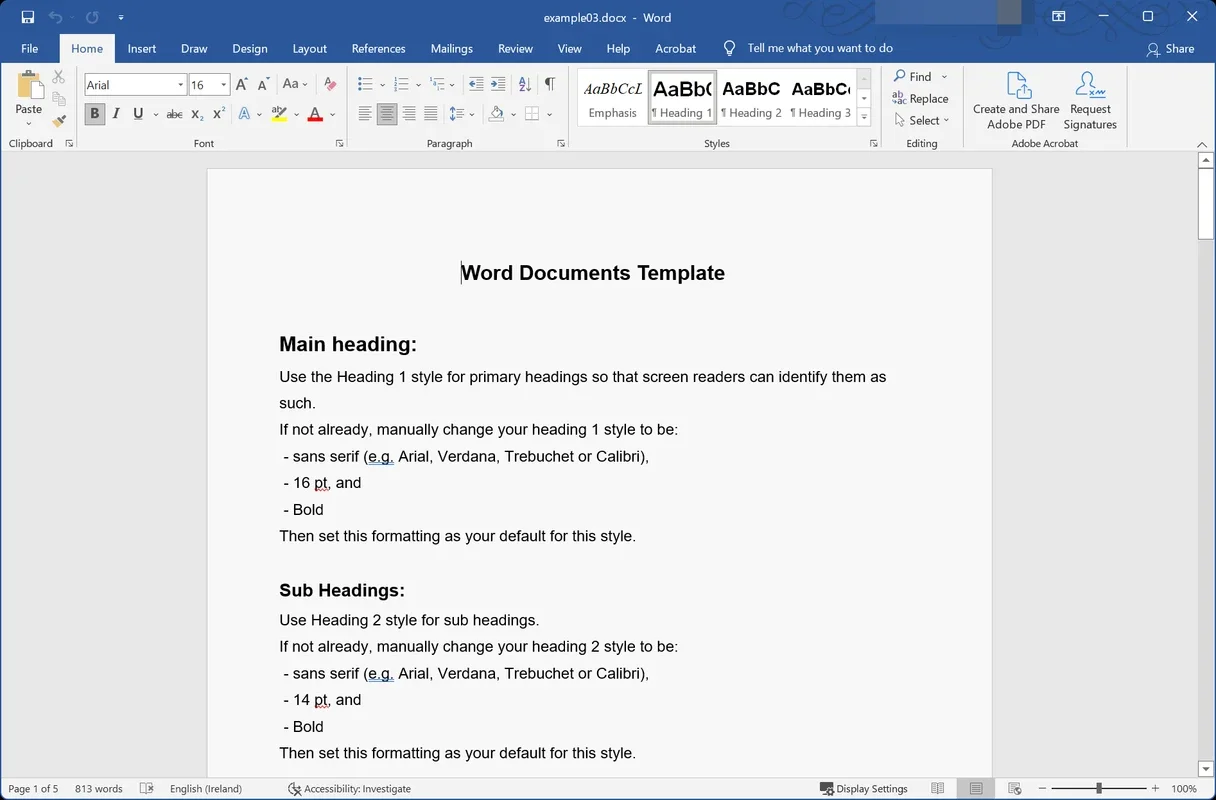Toggle paragraph marks visibility
The height and width of the screenshot is (800, 1216).
coord(549,84)
